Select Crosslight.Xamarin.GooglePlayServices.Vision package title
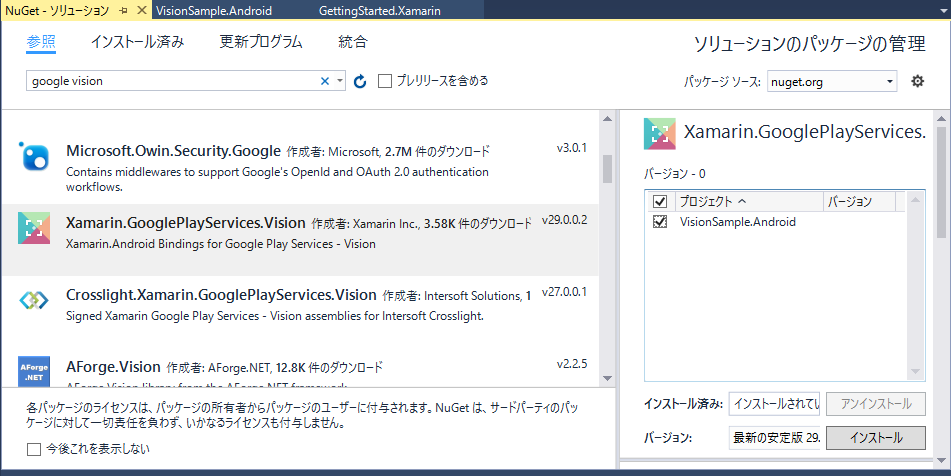The image size is (951, 476). (221, 295)
